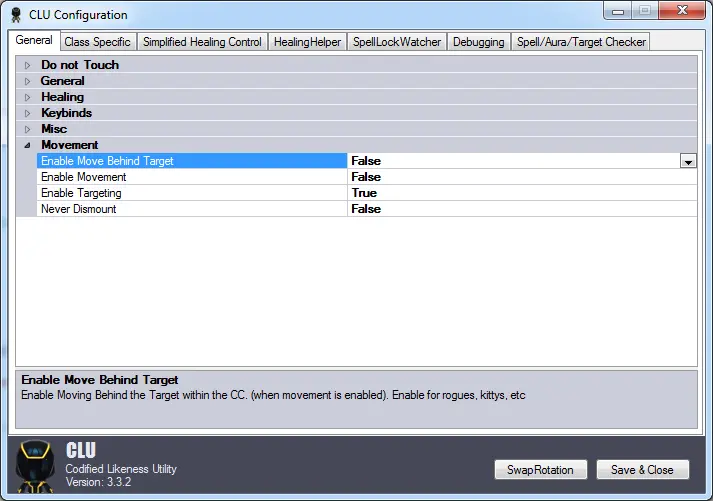The width and height of the screenshot is (713, 501).
Task: Open the SpellLockWatcher tab
Action: [397, 42]
